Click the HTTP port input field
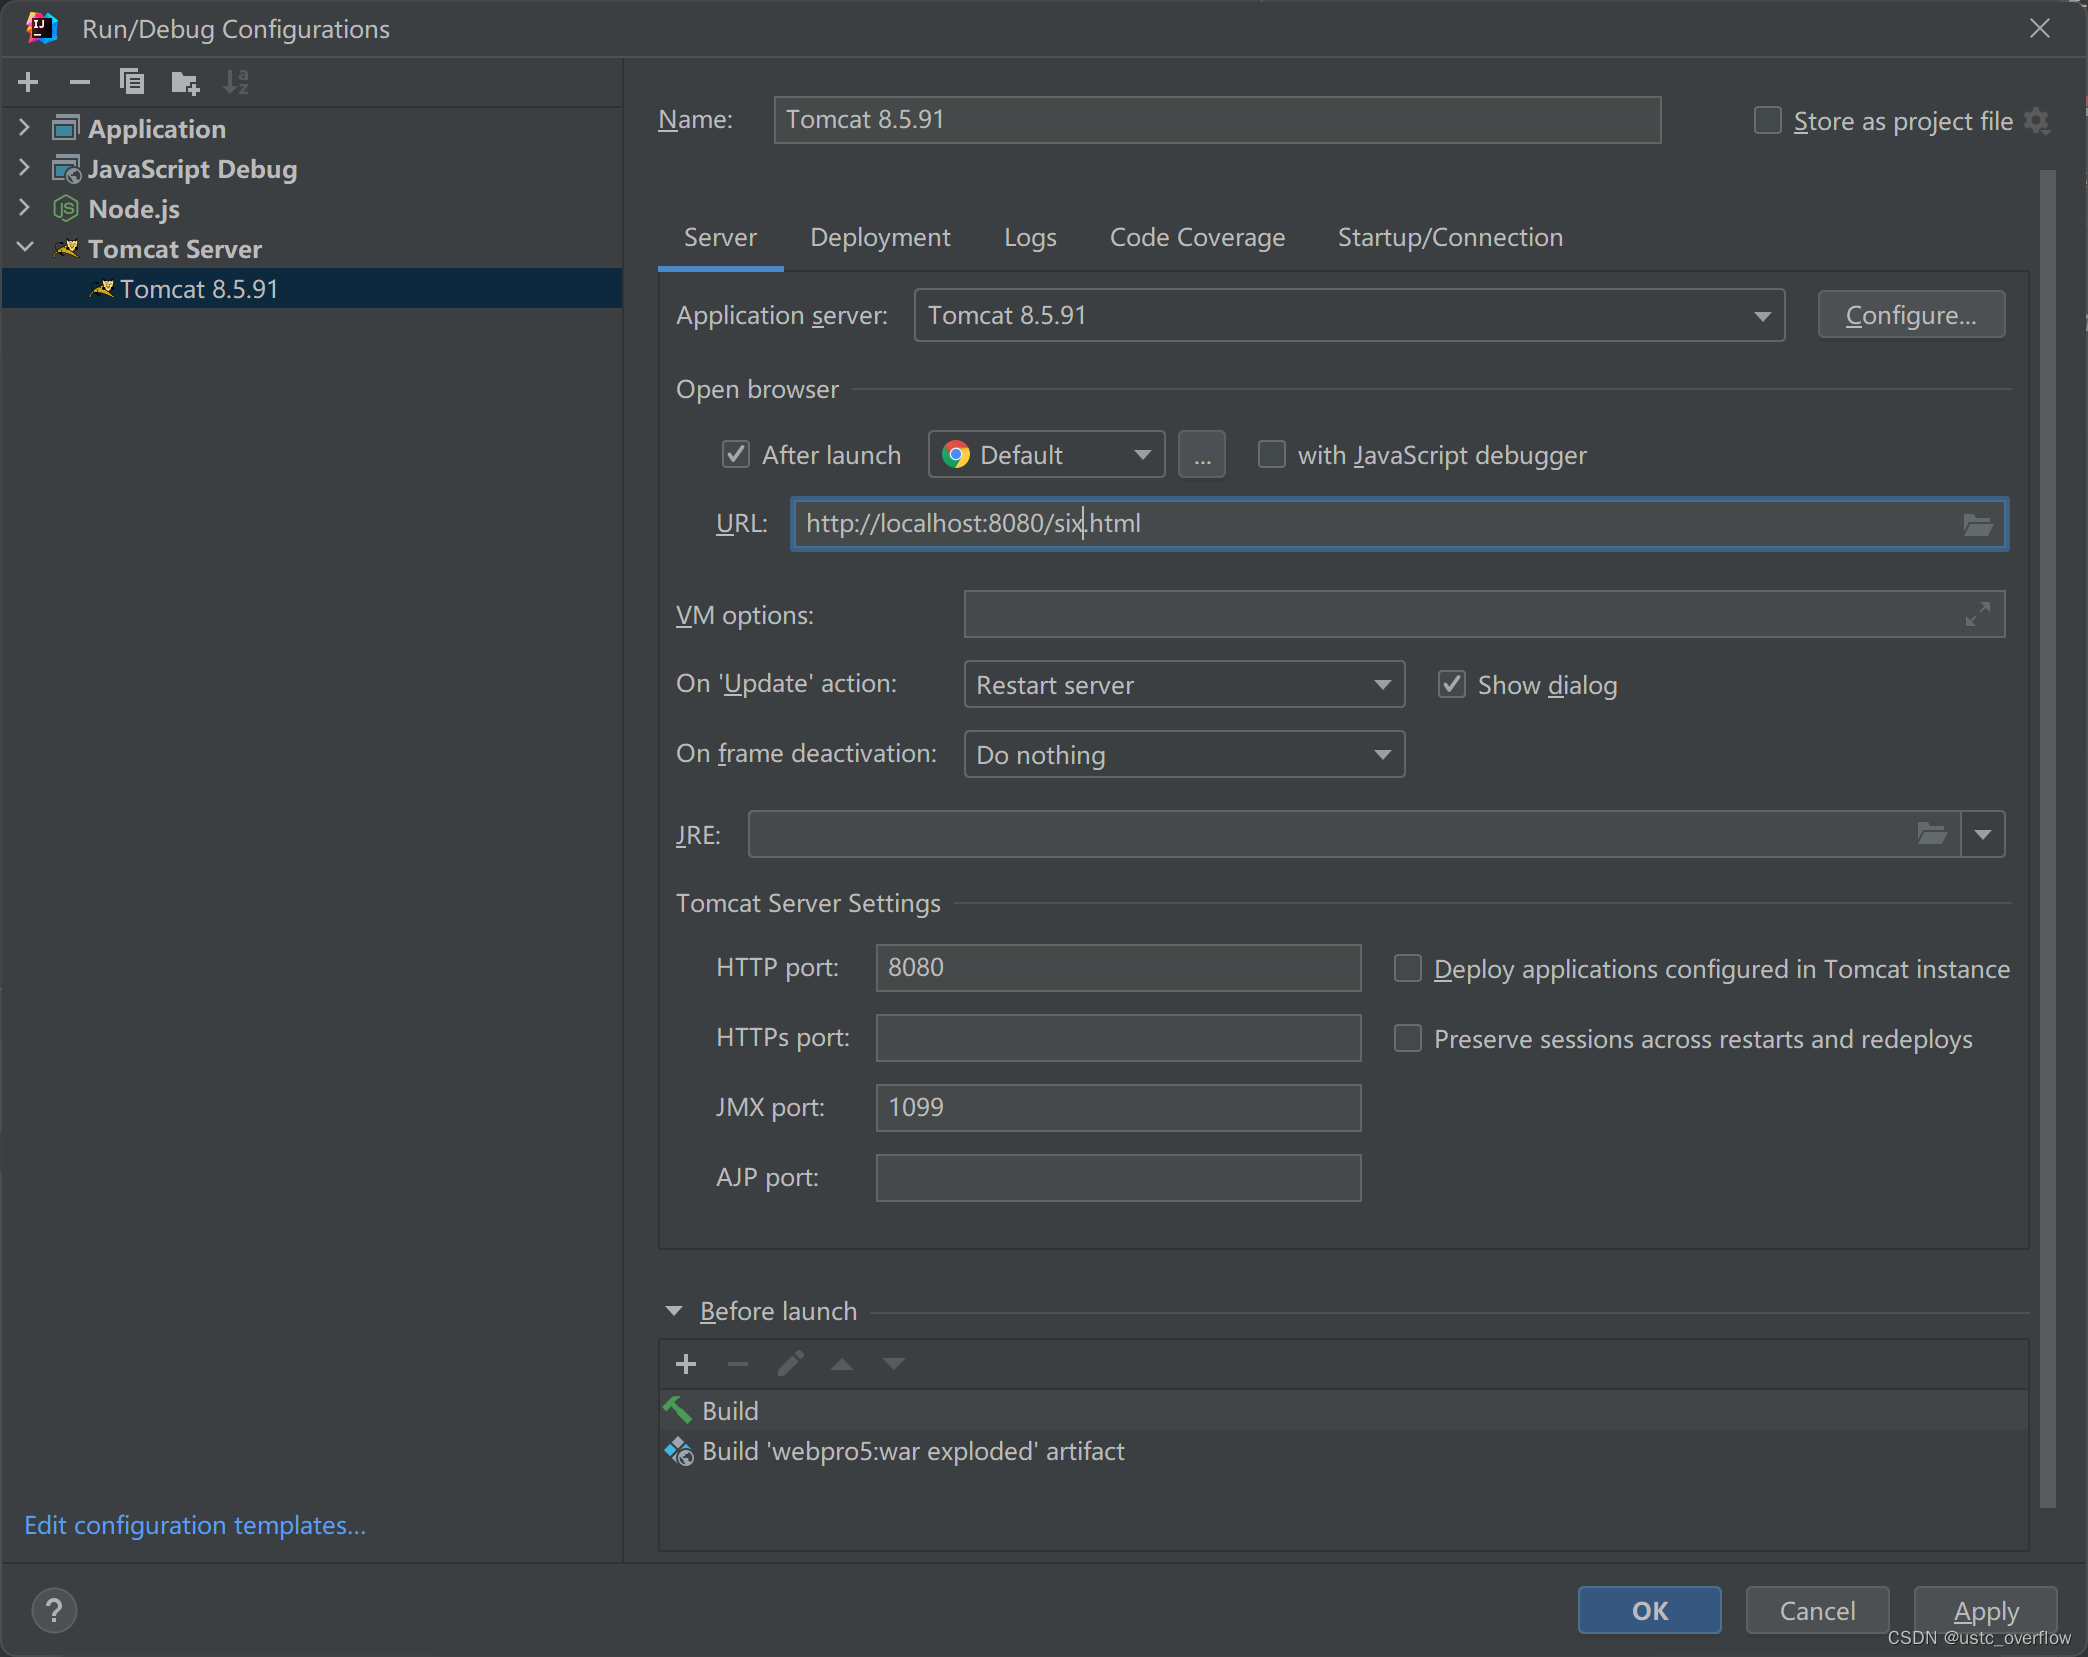The width and height of the screenshot is (2088, 1657). [1117, 968]
